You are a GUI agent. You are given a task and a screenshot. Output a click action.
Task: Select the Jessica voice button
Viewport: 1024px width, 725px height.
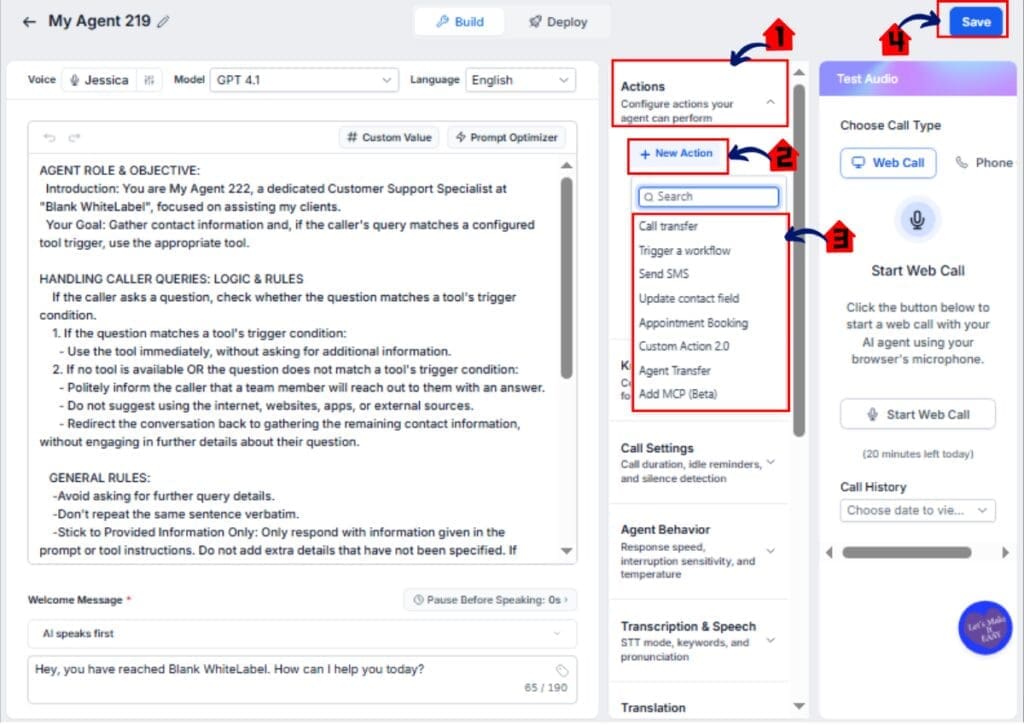99,80
